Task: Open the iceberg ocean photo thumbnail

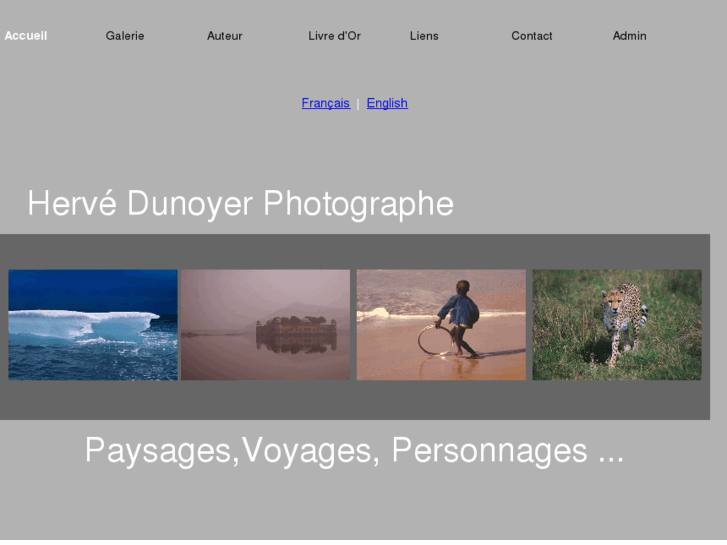Action: click(x=93, y=325)
